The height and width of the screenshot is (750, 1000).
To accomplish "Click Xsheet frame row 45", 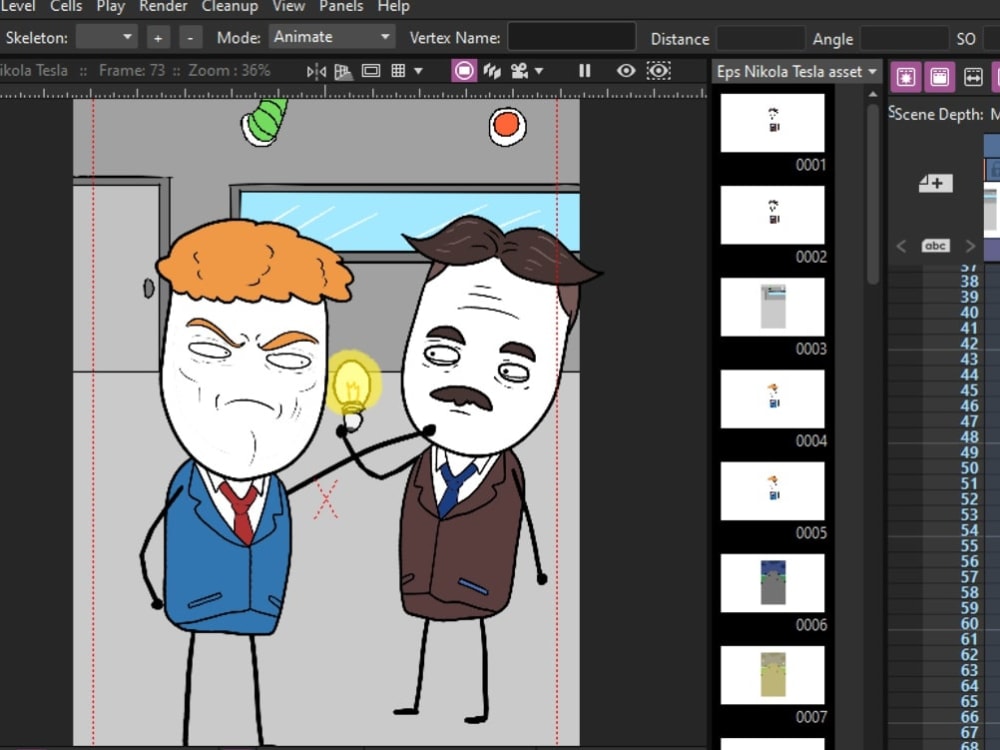I will [969, 390].
